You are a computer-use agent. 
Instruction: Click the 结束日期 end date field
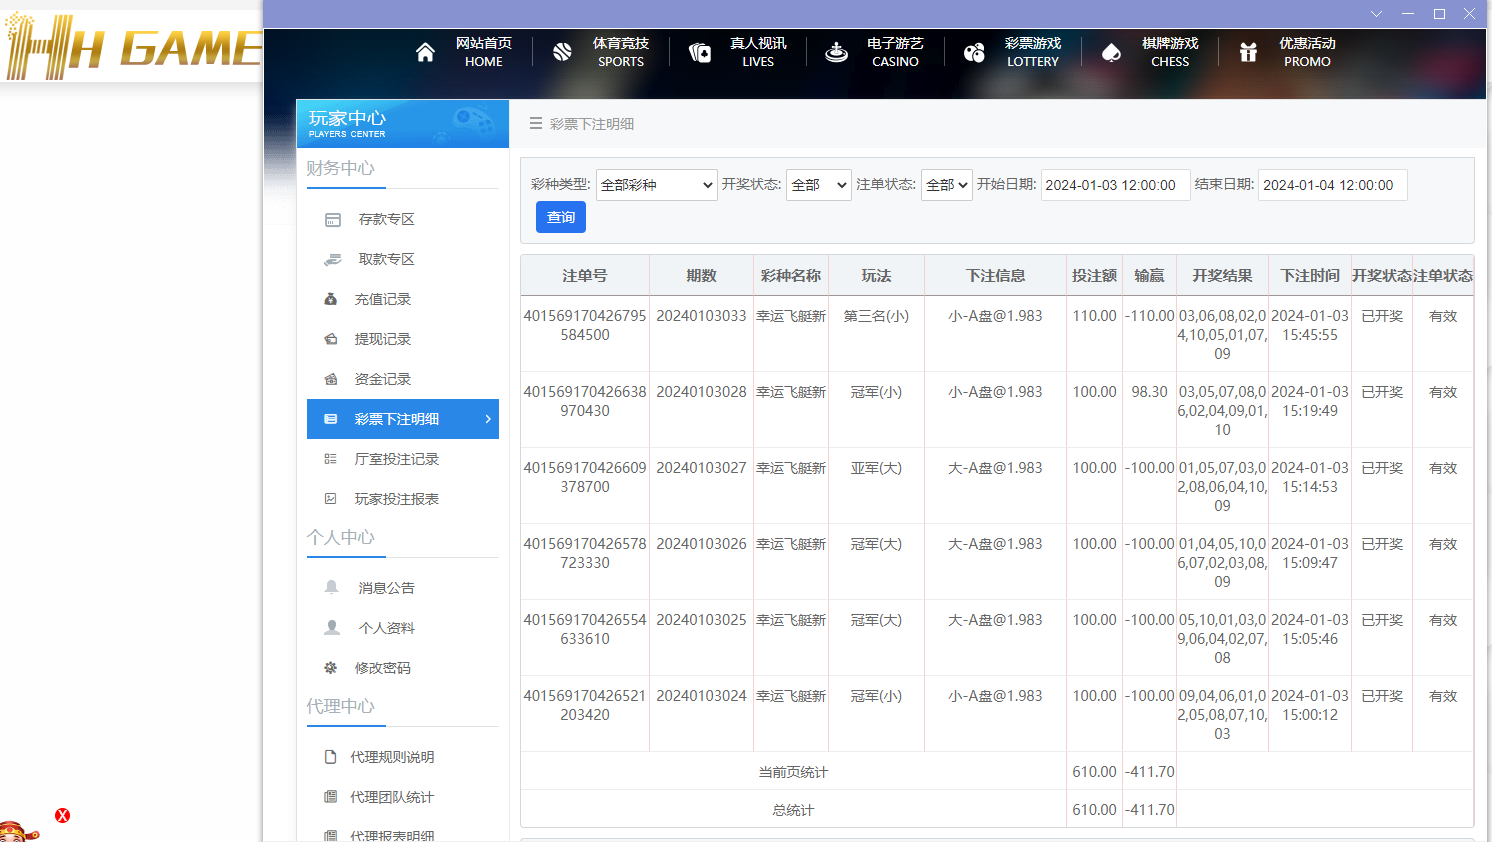pyautogui.click(x=1333, y=185)
